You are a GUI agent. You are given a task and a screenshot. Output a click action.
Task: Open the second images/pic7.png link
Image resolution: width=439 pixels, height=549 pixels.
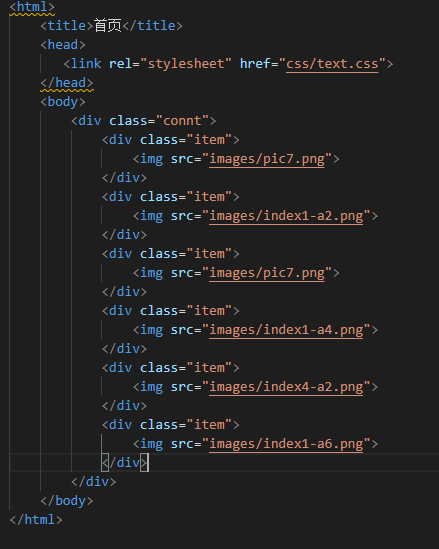pyautogui.click(x=267, y=273)
